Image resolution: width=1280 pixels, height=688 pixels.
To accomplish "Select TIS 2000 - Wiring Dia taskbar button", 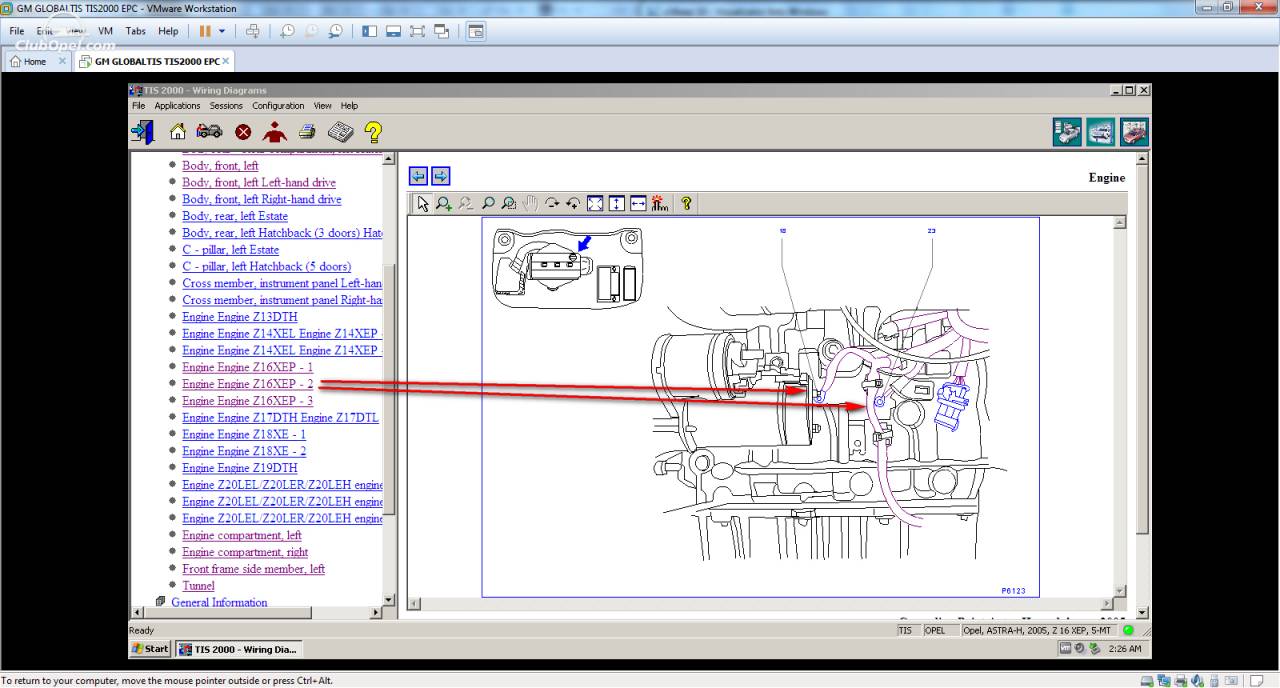I will (x=238, y=649).
